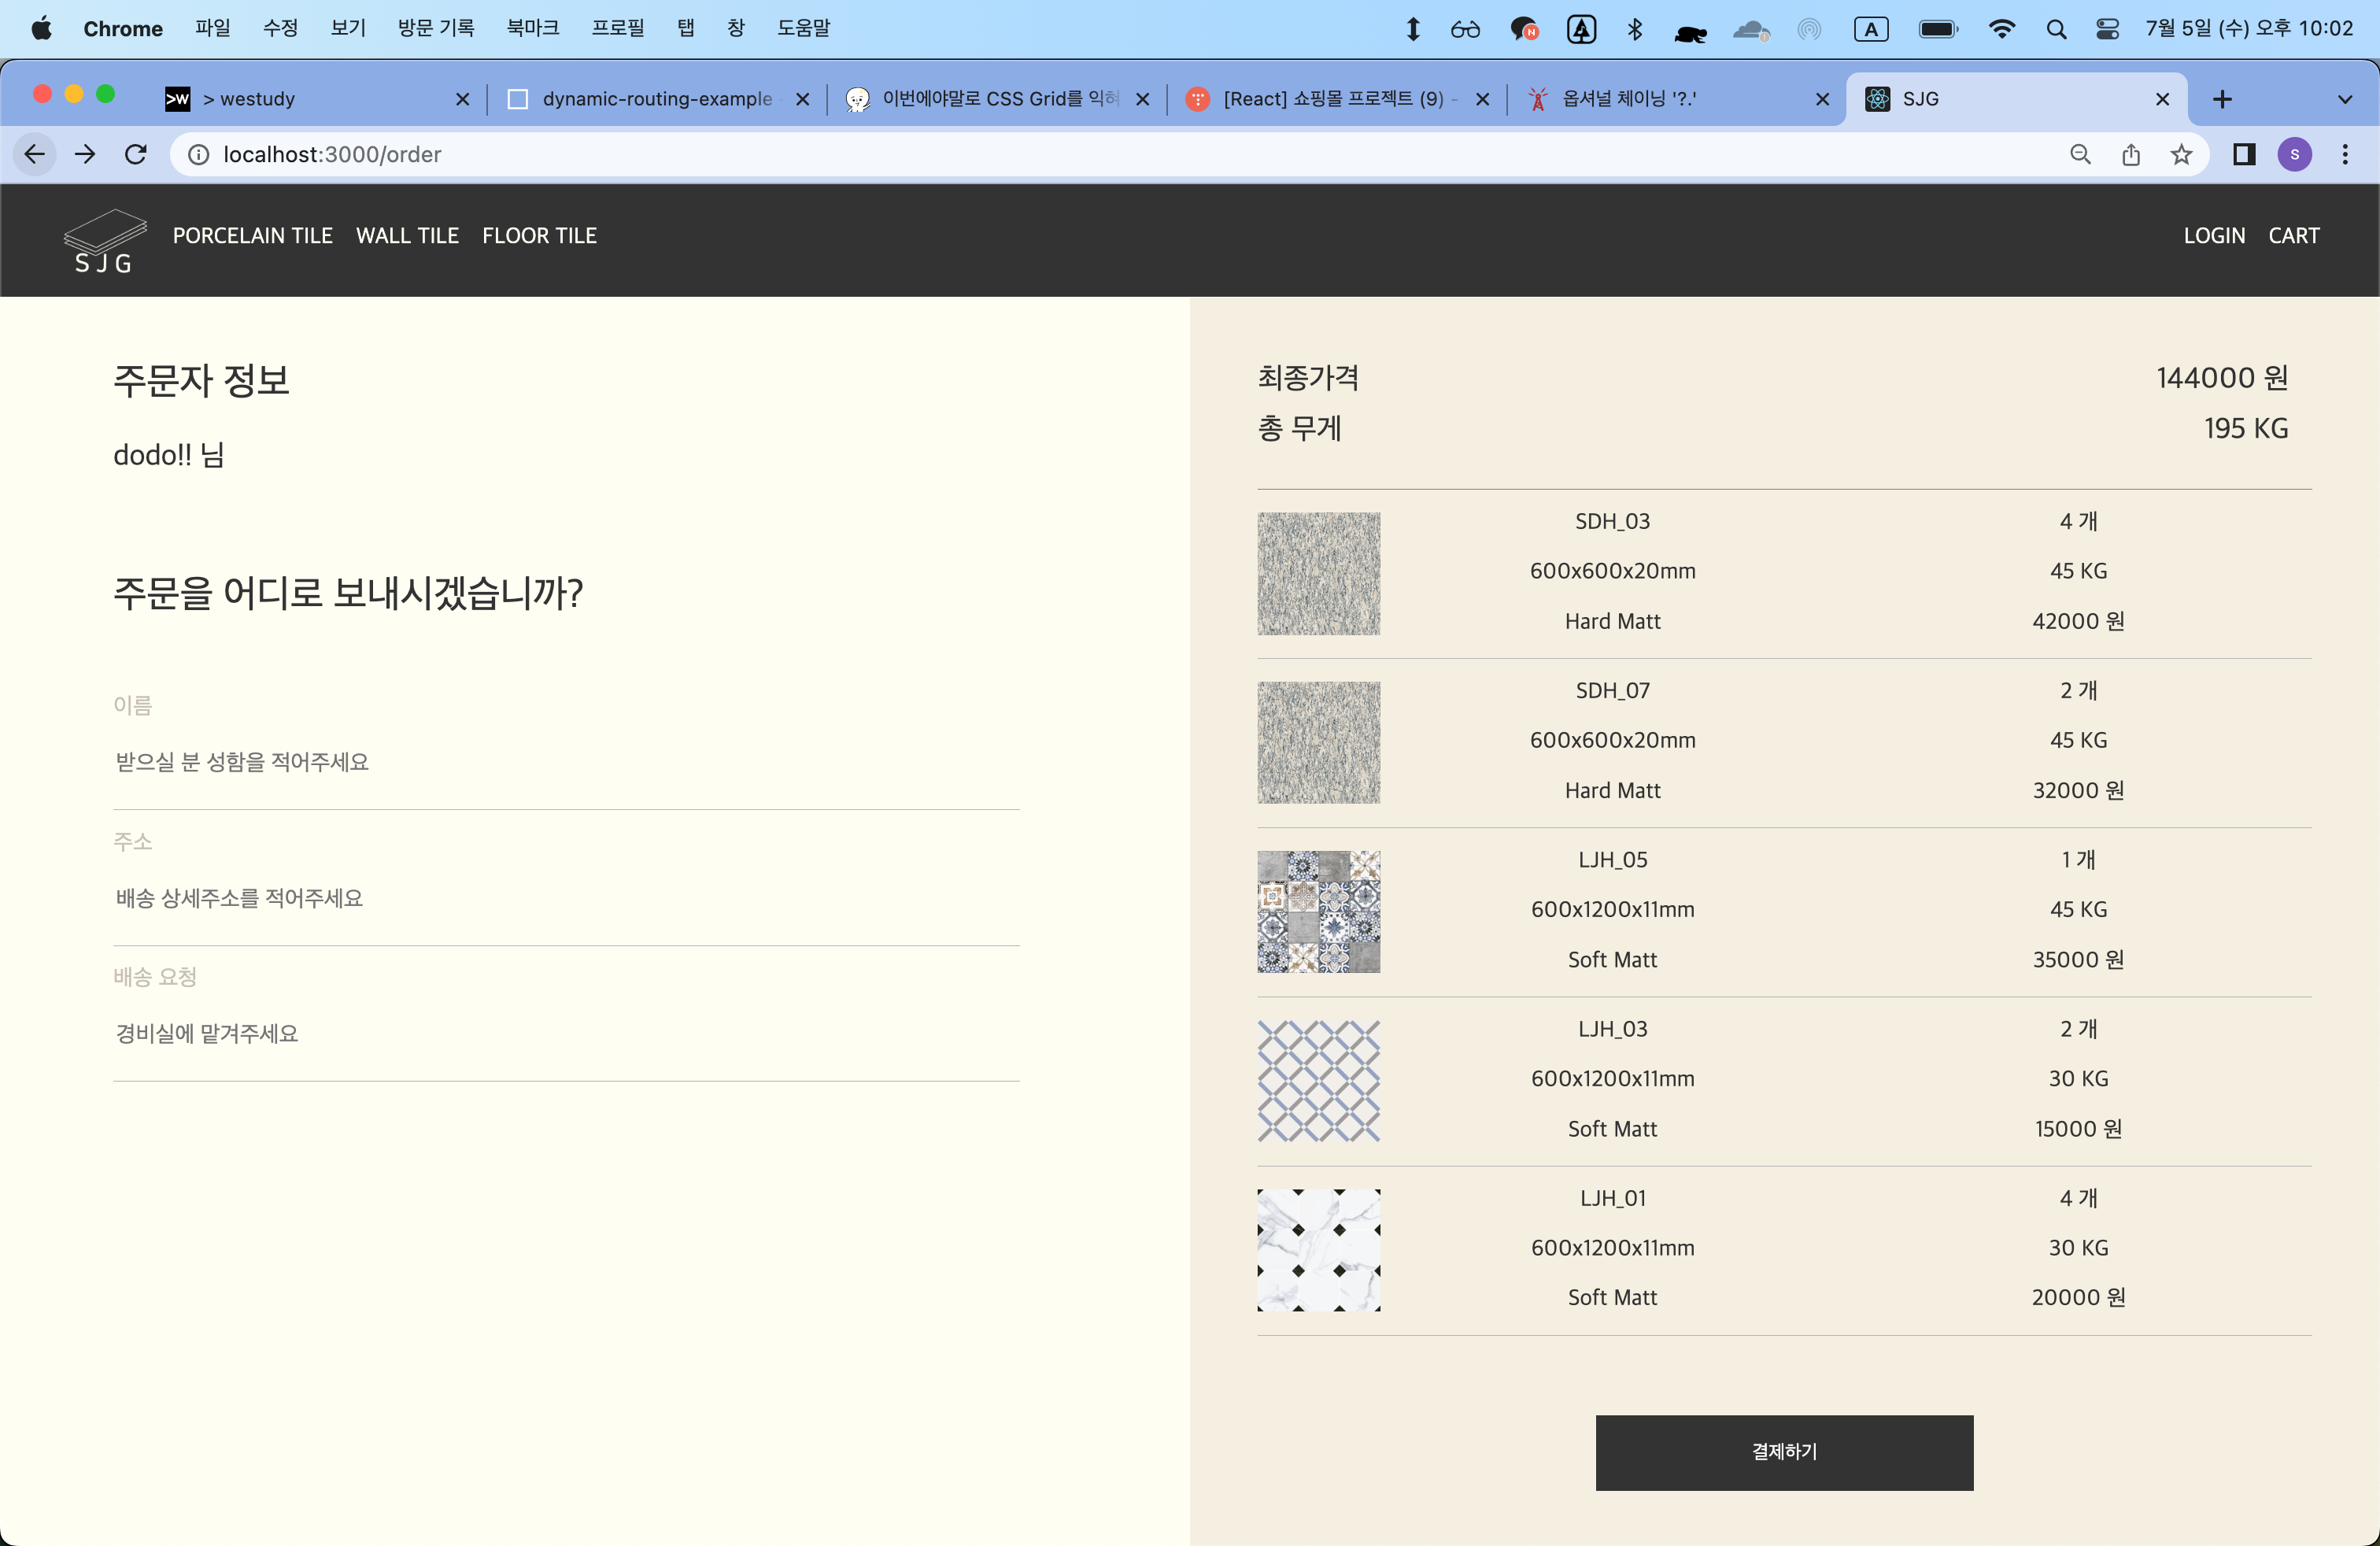
Task: Open the 북마크 menu in menu bar
Action: (x=532, y=28)
